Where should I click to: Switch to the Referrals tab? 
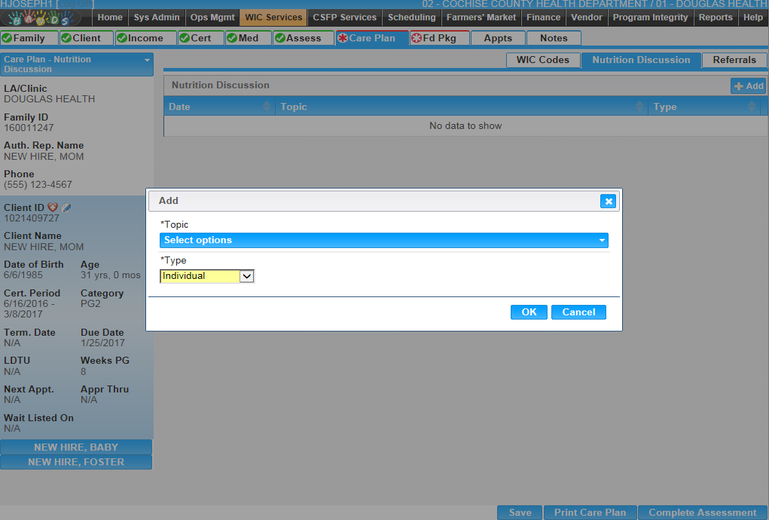coord(734,60)
